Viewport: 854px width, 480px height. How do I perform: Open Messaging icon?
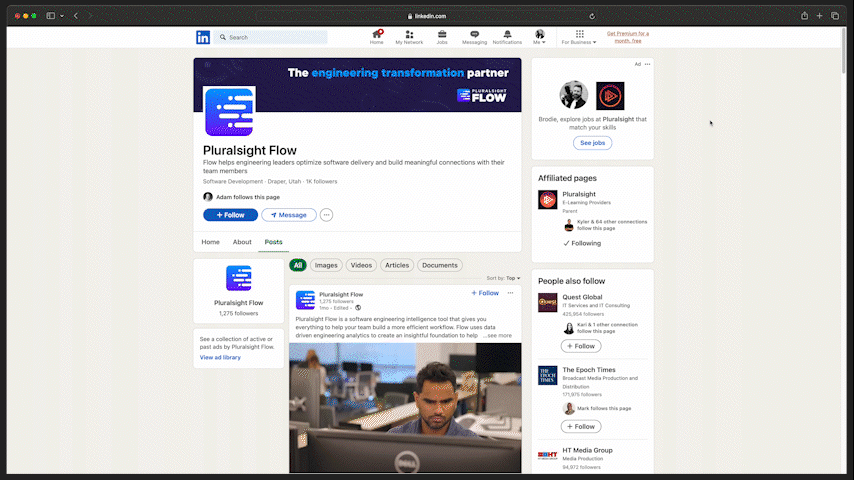[474, 37]
